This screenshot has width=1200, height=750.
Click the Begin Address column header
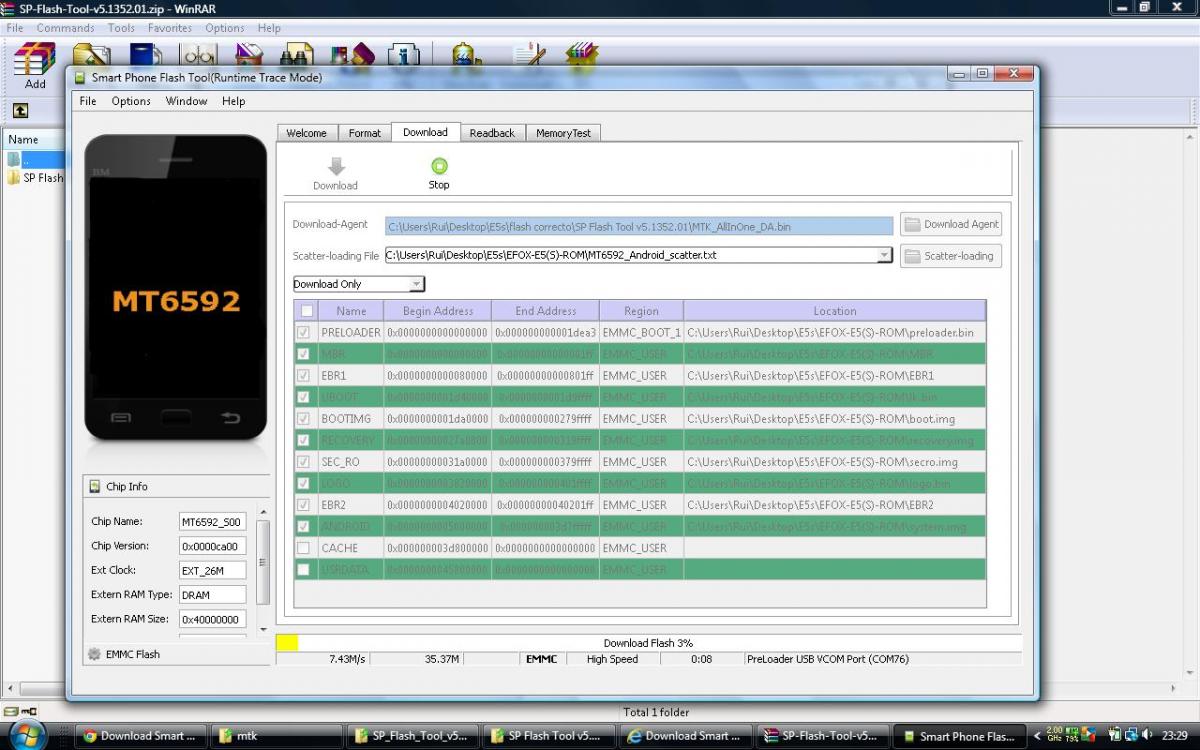(x=438, y=311)
